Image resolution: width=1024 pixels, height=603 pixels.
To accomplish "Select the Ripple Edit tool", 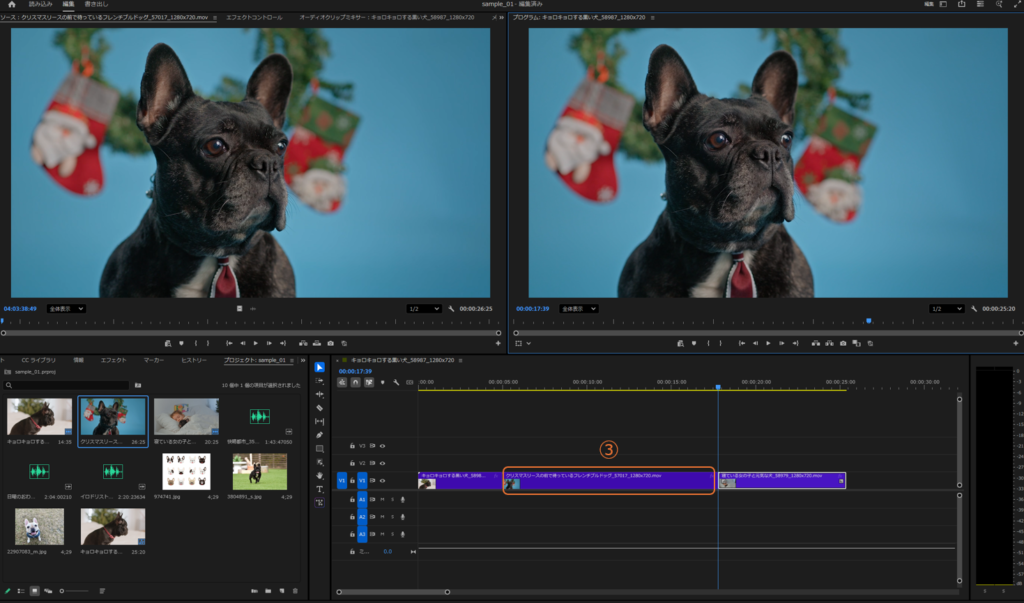I will [320, 394].
